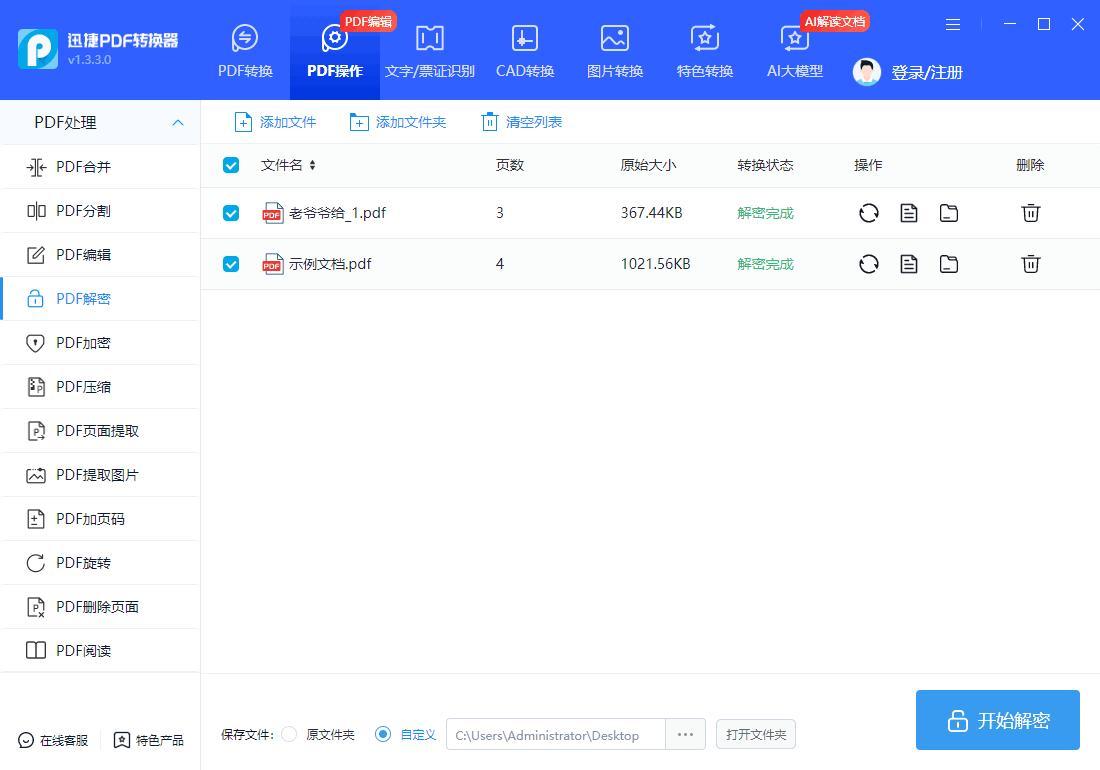Click the retry icon for 老爷爷给_1.pdf
The width and height of the screenshot is (1100, 770).
click(x=868, y=213)
